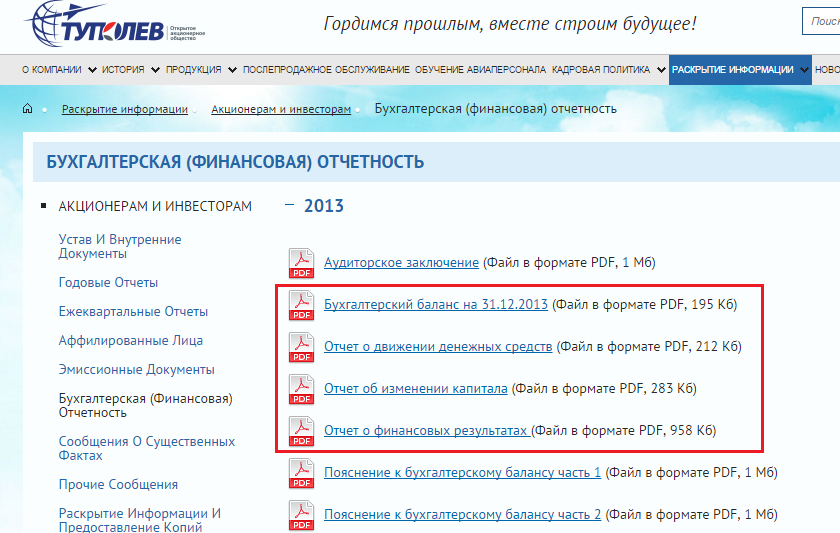Viewport: 840px width, 533px height.
Task: Open Раскрытие информации menu tab
Action: 733,70
